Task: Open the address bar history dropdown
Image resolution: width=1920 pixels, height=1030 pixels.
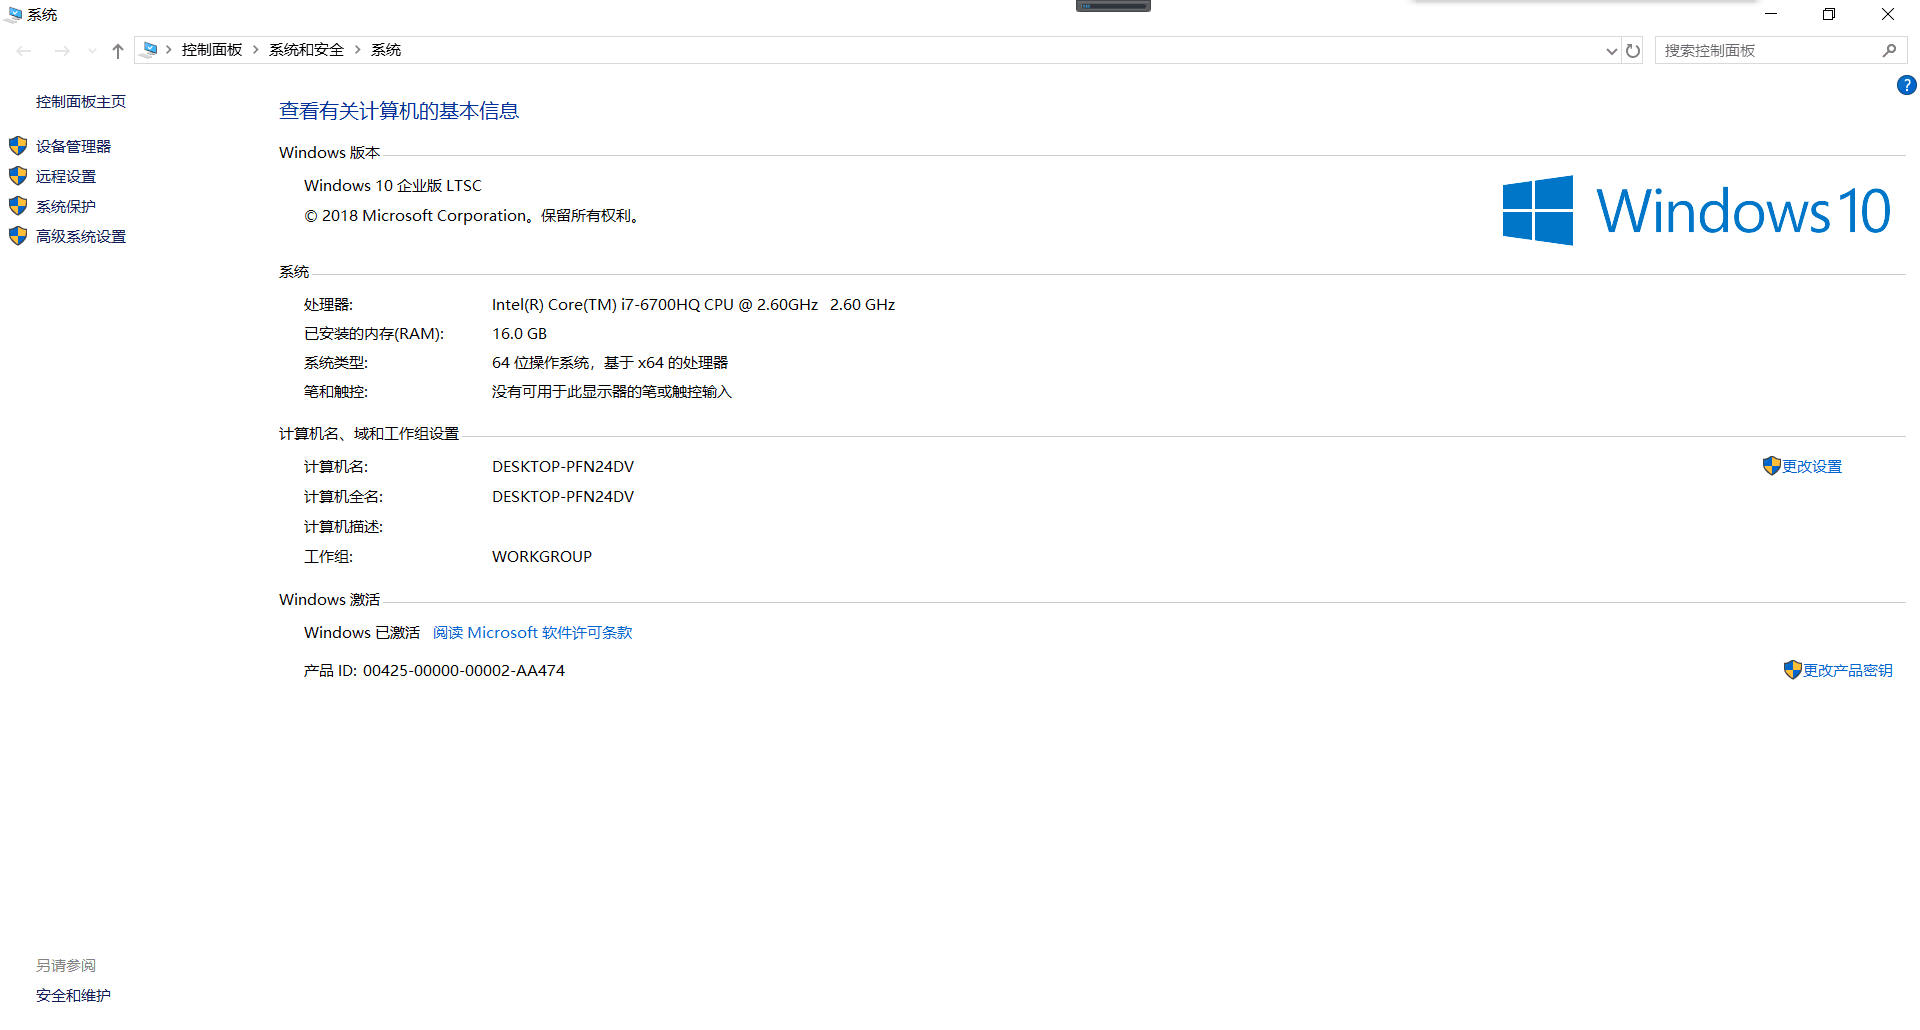Action: tap(1611, 50)
